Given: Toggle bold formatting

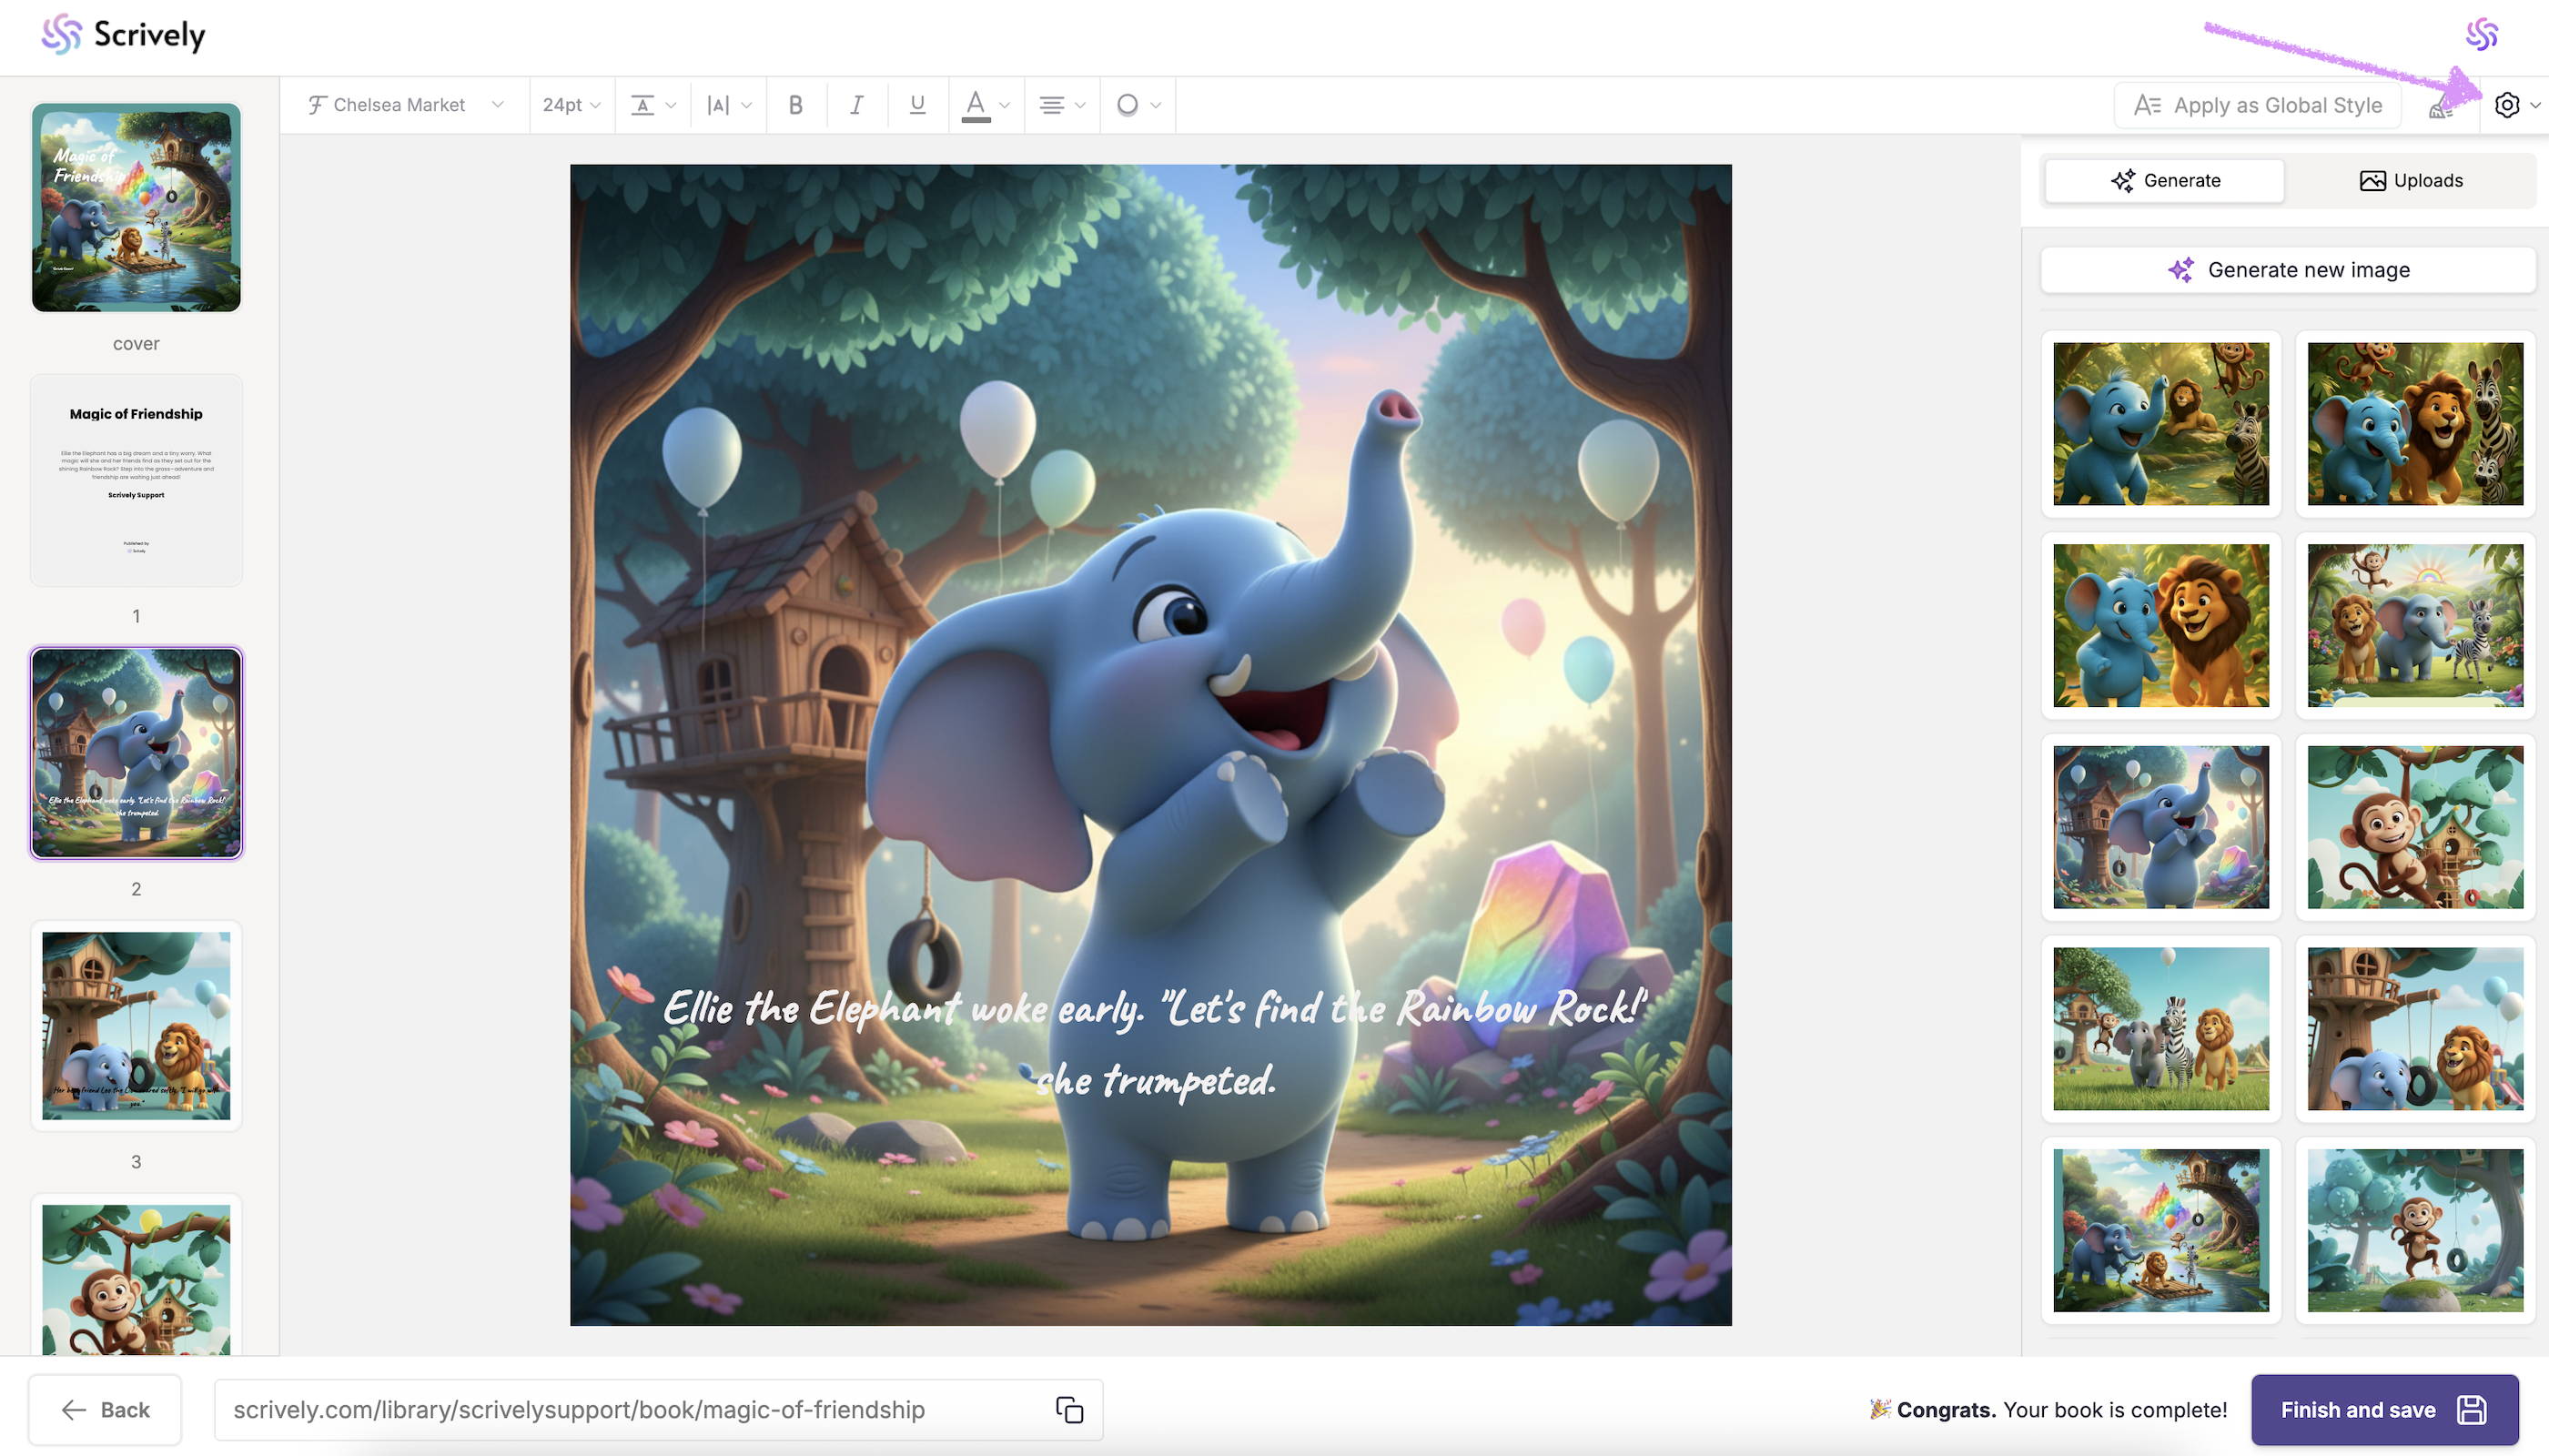Looking at the screenshot, I should 796,105.
